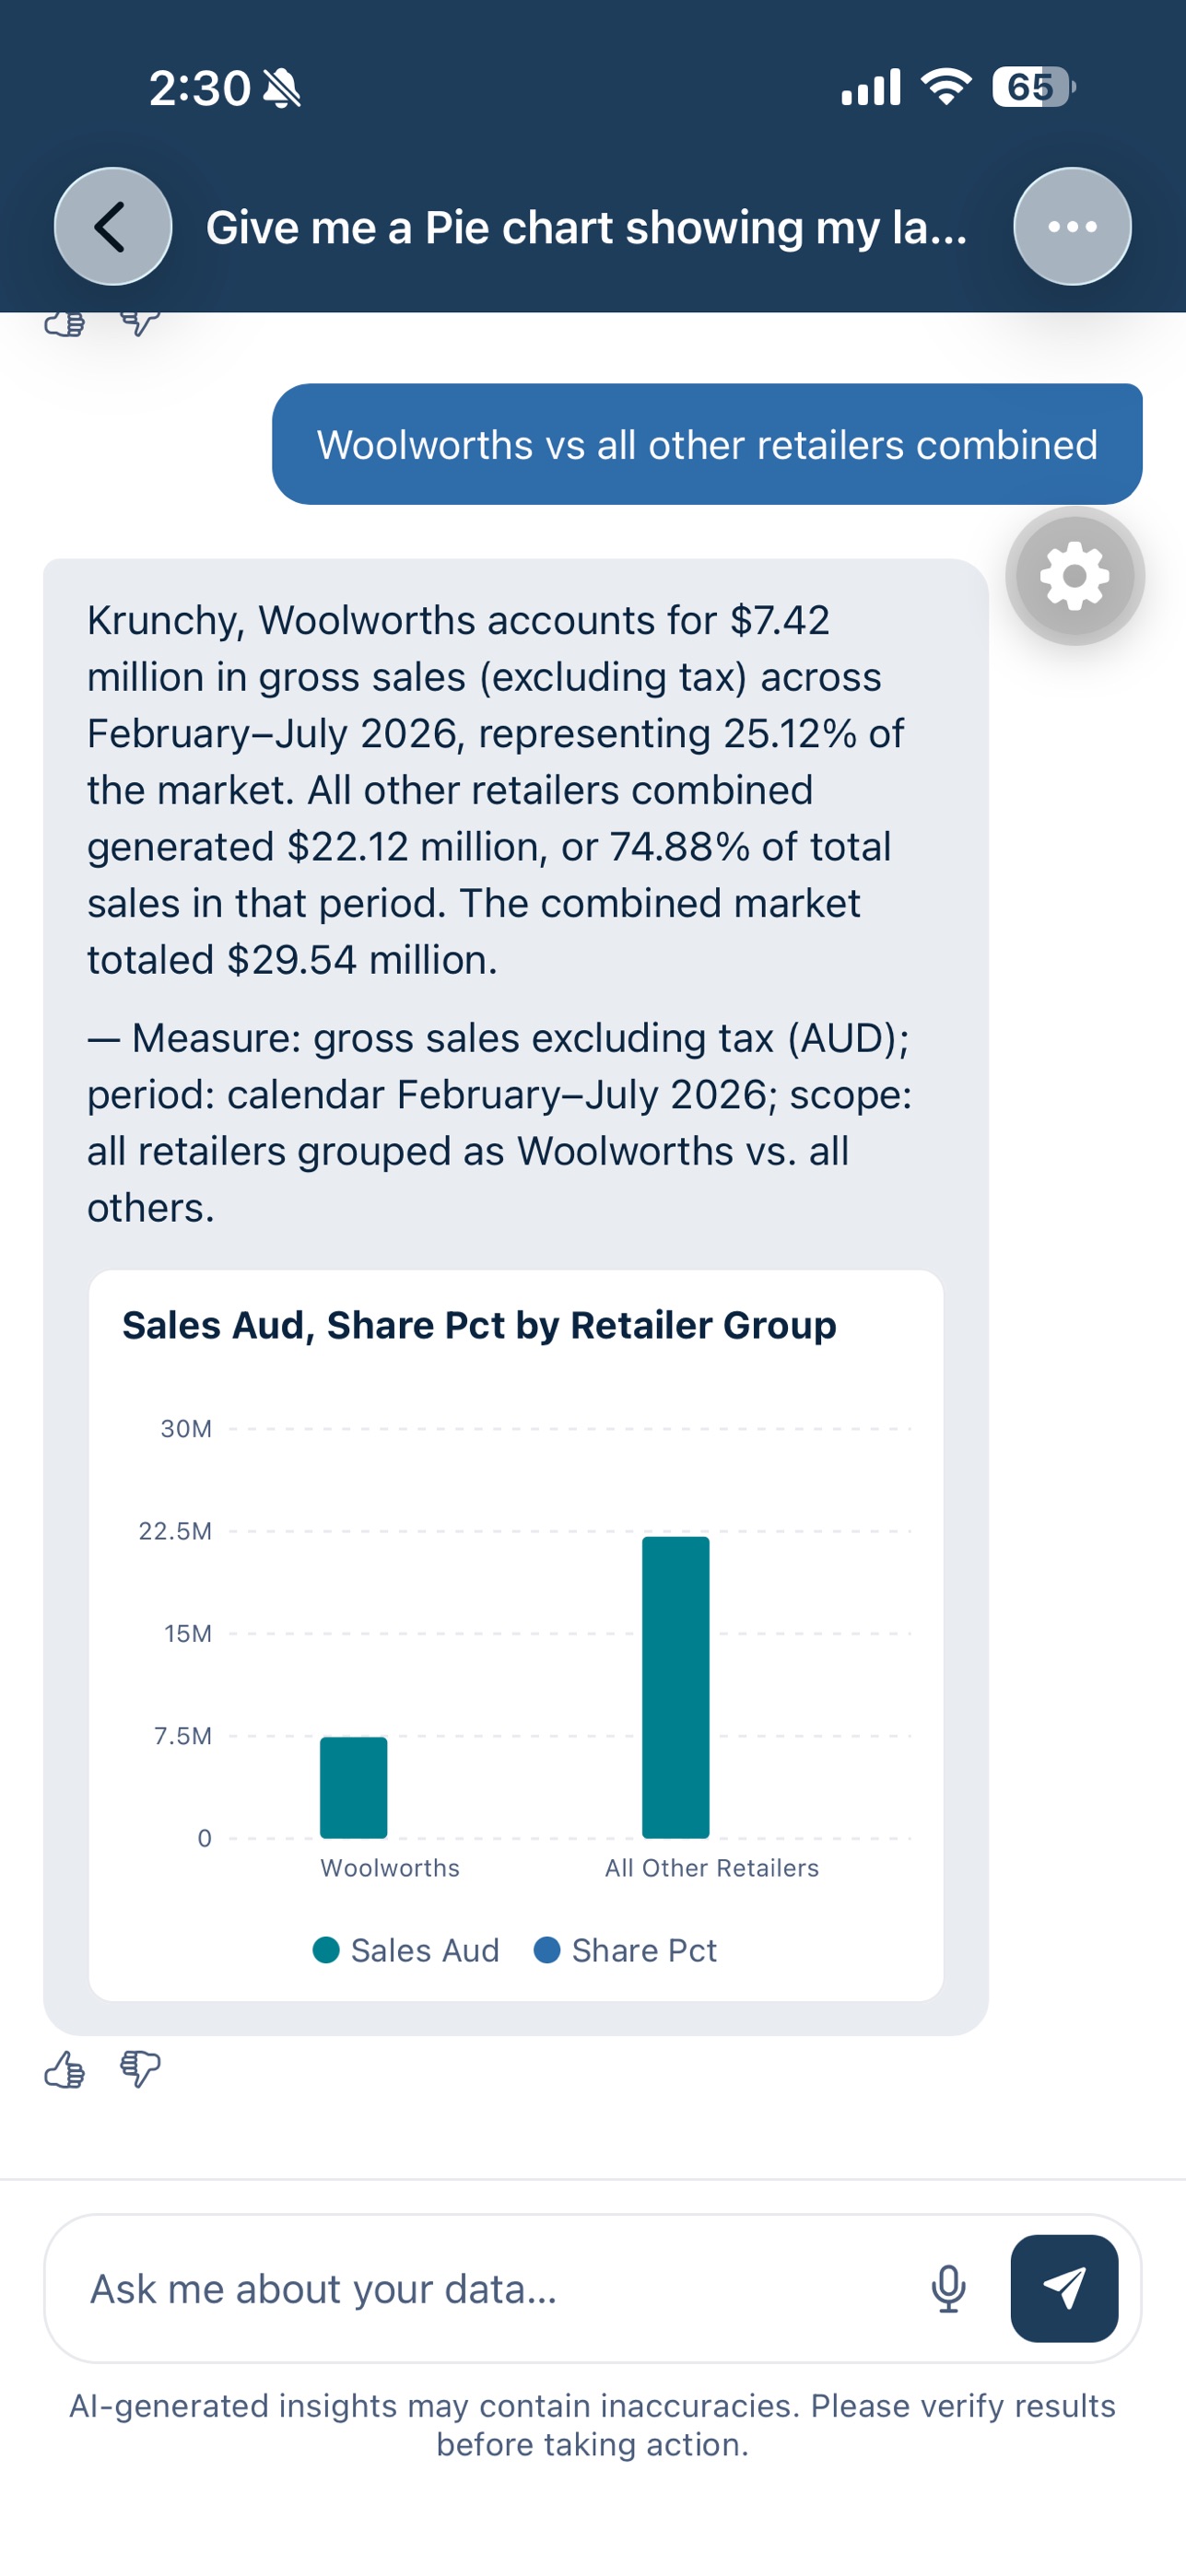This screenshot has height=2576, width=1186.
Task: Give thumbs down to the Woolworths response
Action: point(140,2069)
